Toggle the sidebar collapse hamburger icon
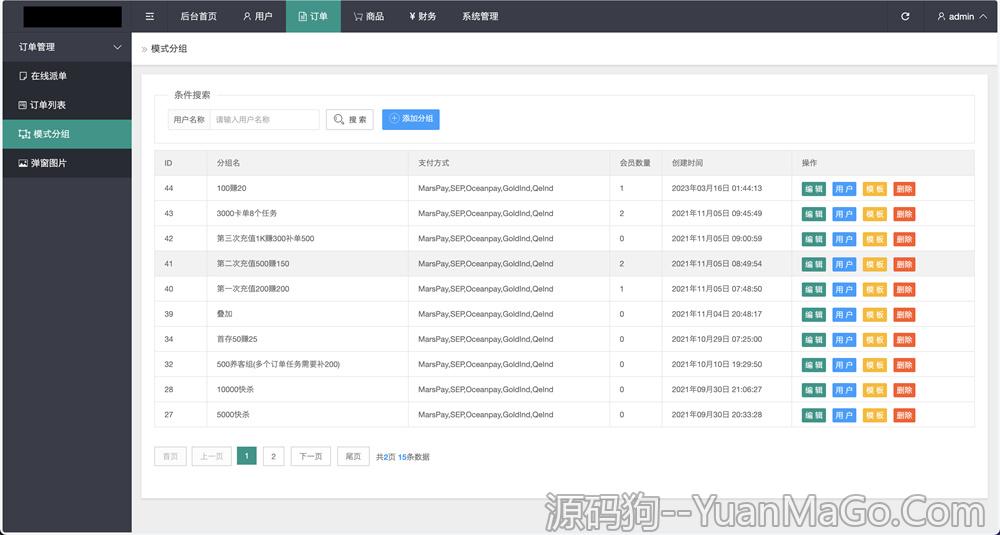 (x=150, y=17)
